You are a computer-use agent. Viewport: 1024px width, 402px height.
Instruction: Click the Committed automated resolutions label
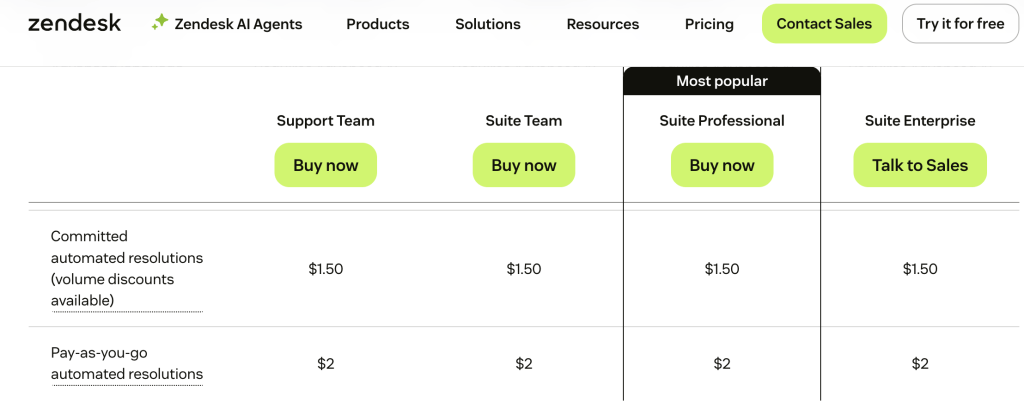(x=126, y=268)
